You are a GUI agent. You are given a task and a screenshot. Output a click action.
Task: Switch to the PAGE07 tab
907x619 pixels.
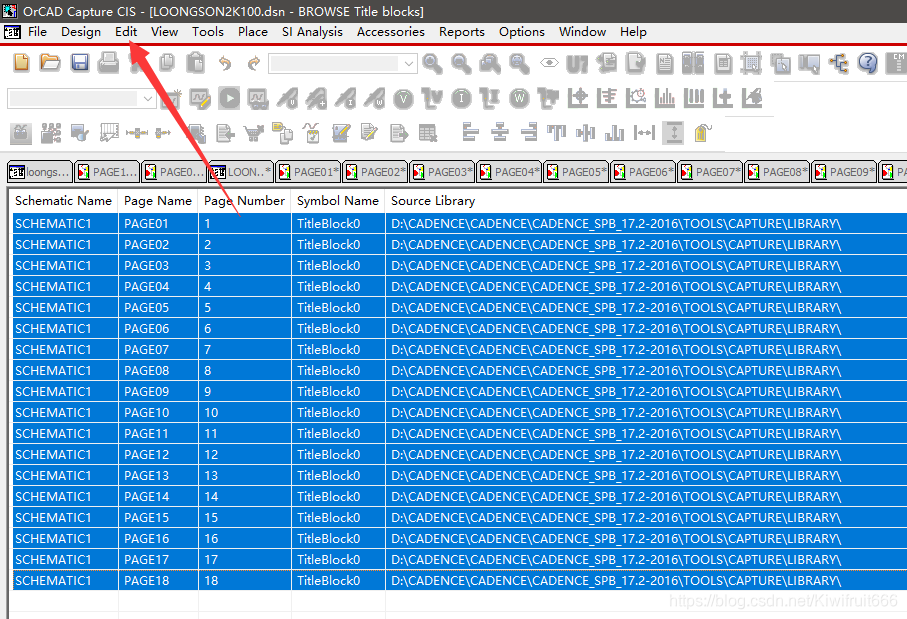pos(710,172)
